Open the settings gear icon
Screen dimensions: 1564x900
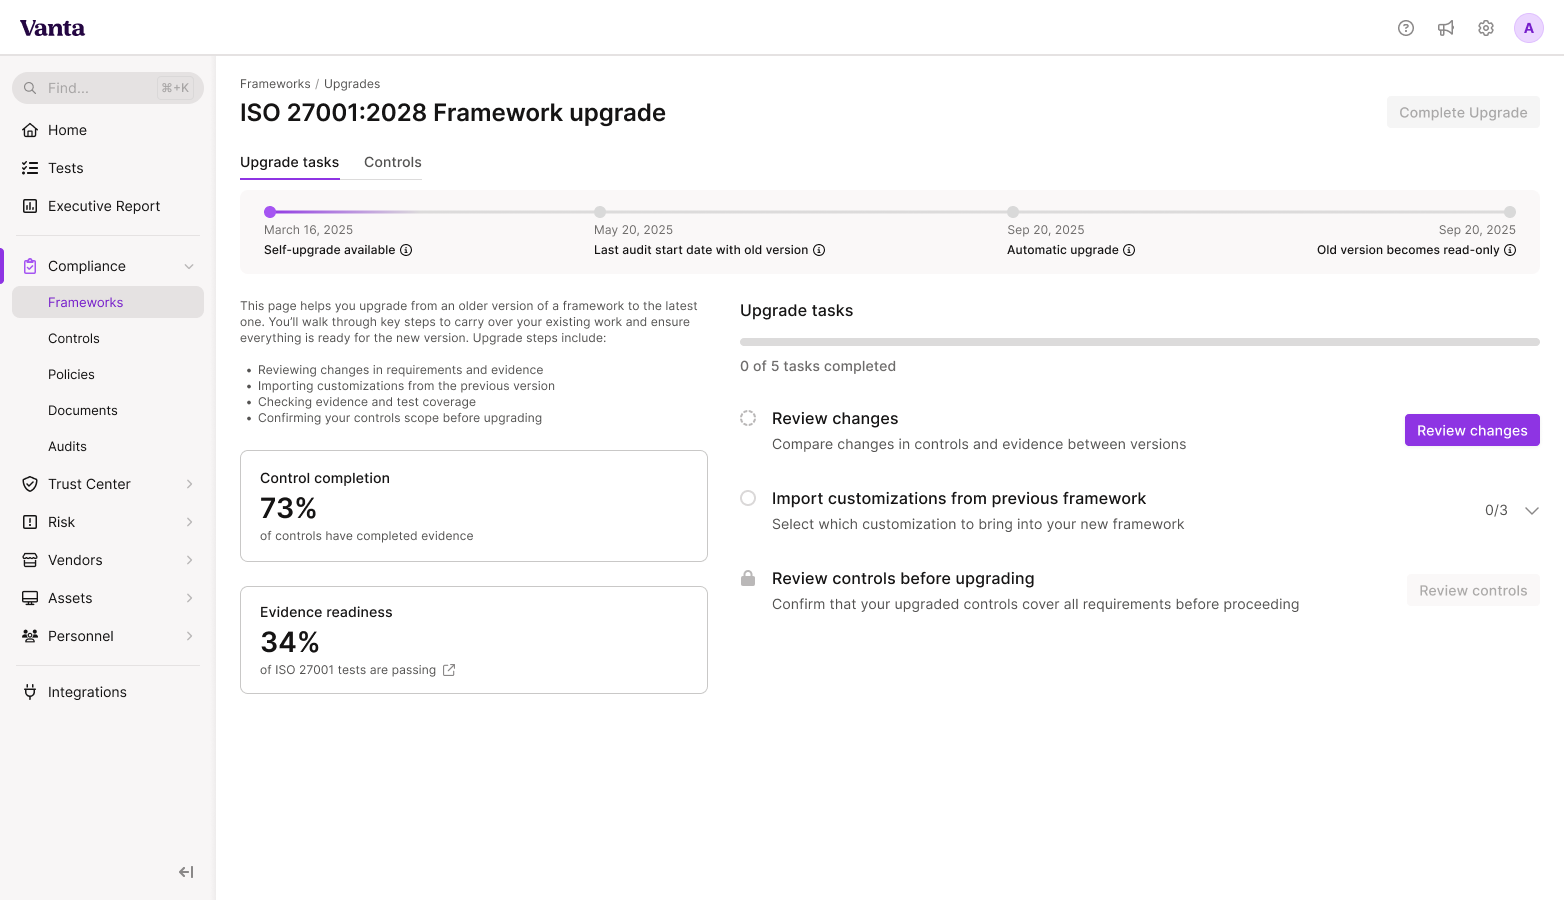pyautogui.click(x=1486, y=28)
